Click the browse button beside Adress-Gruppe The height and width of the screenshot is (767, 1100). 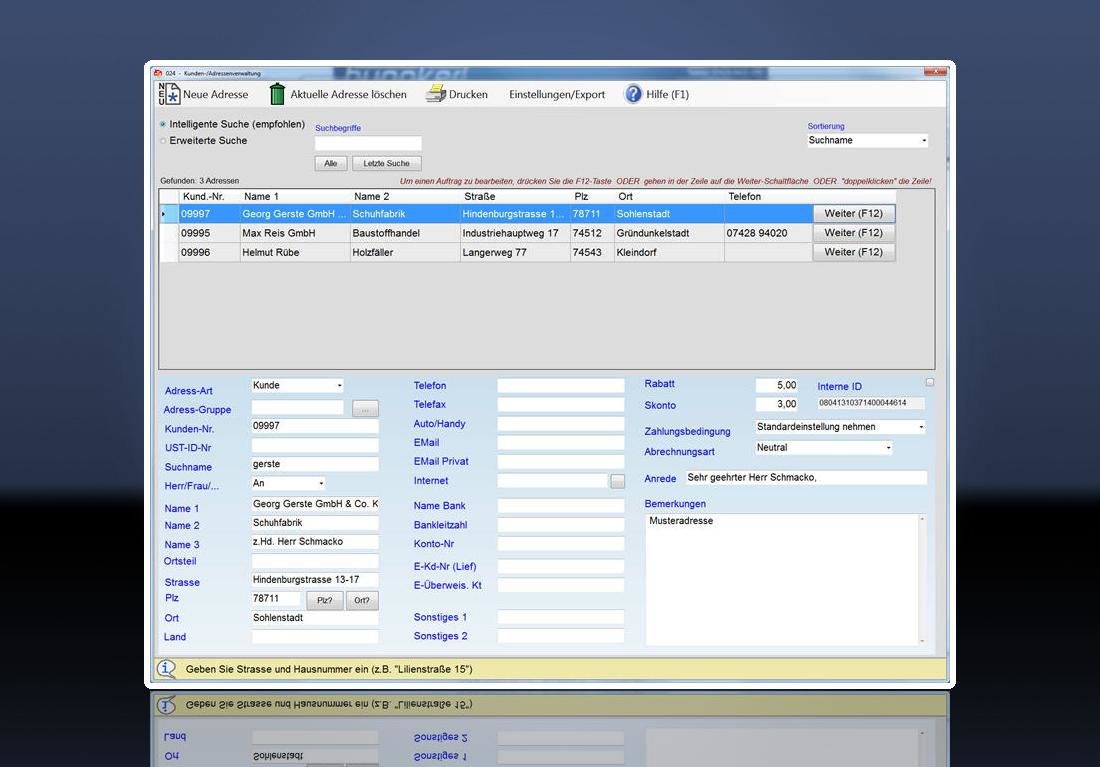[366, 408]
